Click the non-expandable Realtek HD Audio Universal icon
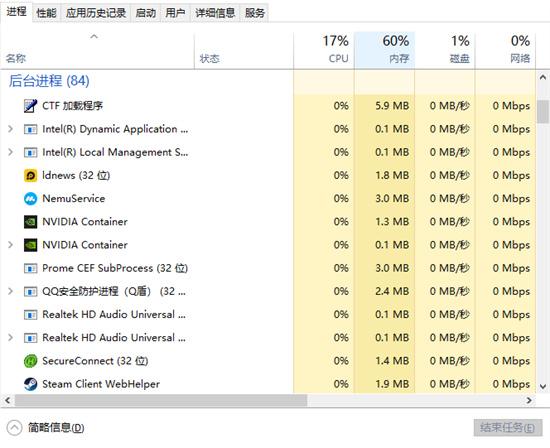The image size is (550, 448). [x=30, y=315]
